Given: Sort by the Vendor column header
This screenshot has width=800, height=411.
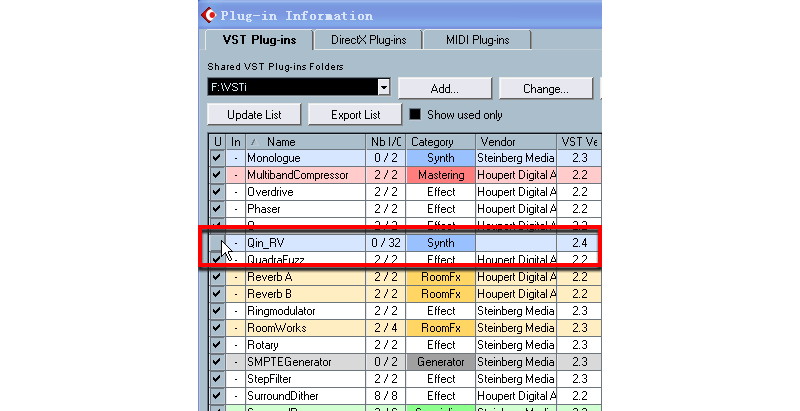Looking at the screenshot, I should click(516, 142).
